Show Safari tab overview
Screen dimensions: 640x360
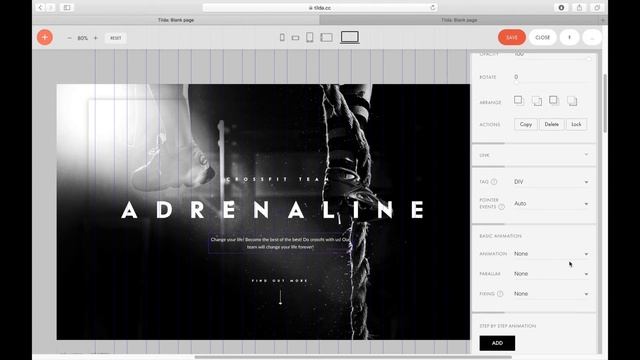pos(597,7)
